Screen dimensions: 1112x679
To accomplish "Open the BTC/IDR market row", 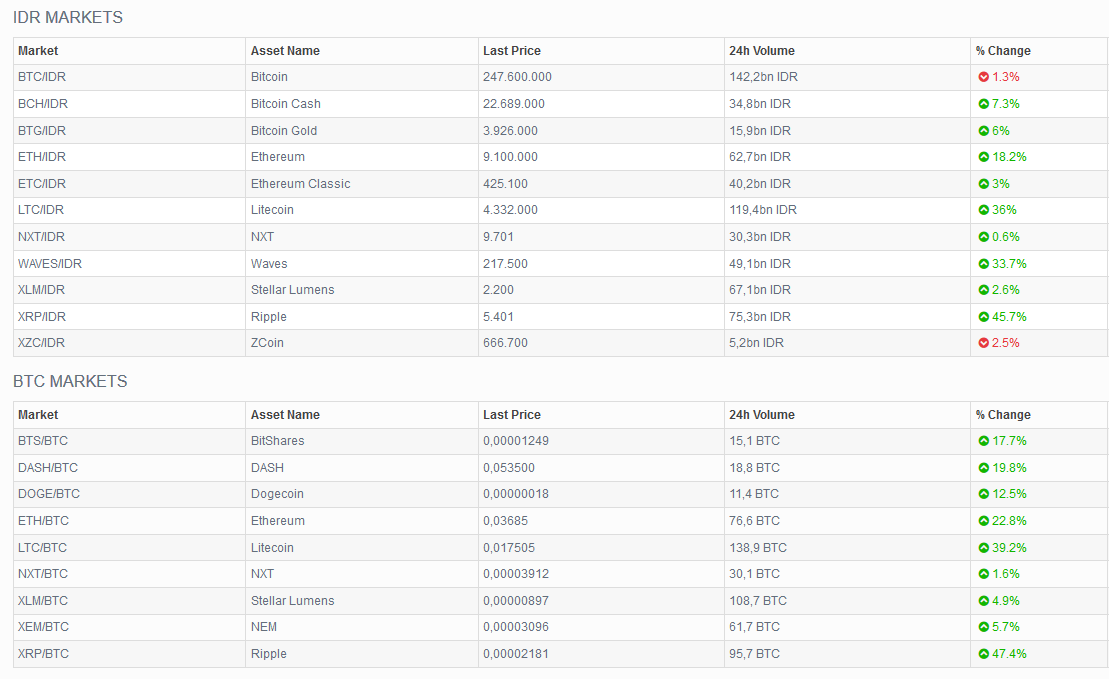I will 42,77.
